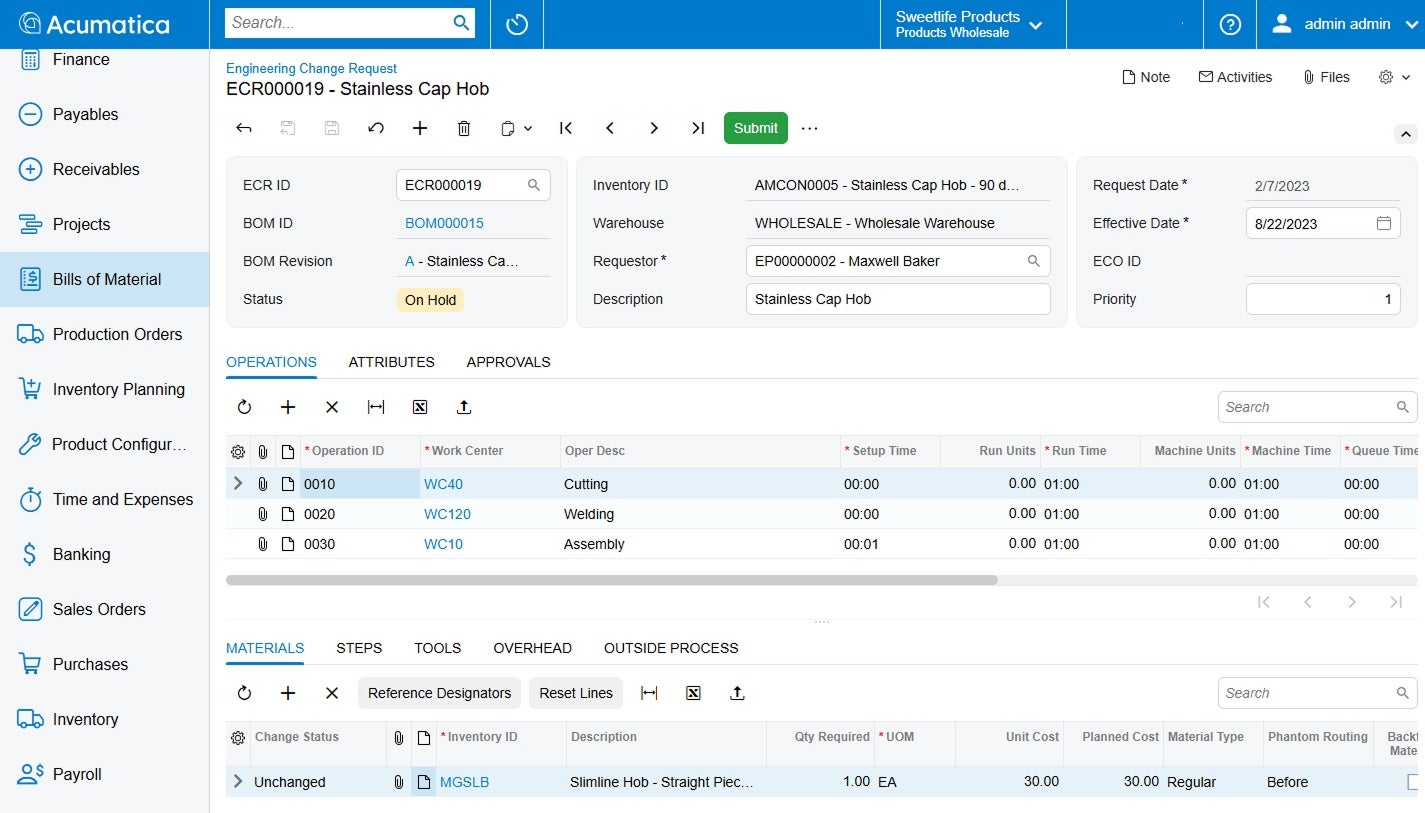Attach a file to the Welding operation row

(262, 514)
